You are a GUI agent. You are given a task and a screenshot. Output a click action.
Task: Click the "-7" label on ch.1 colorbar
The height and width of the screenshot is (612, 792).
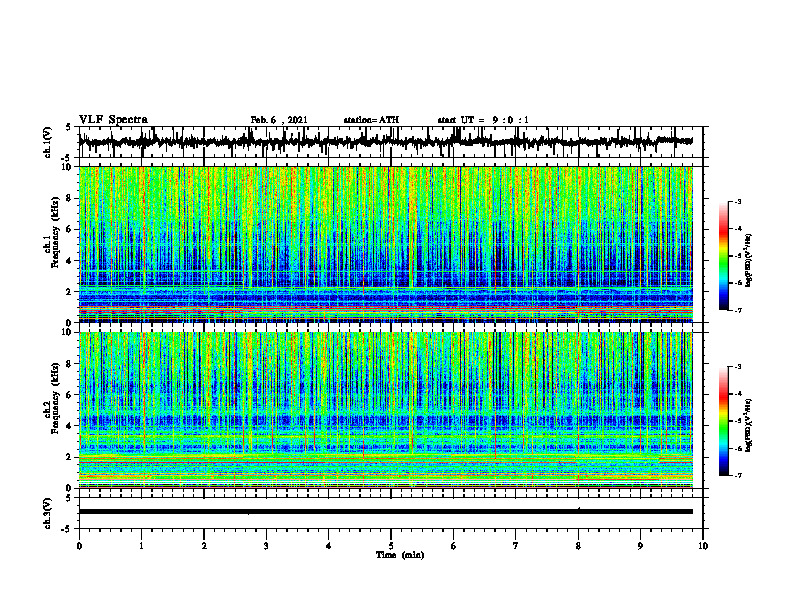[x=738, y=310]
